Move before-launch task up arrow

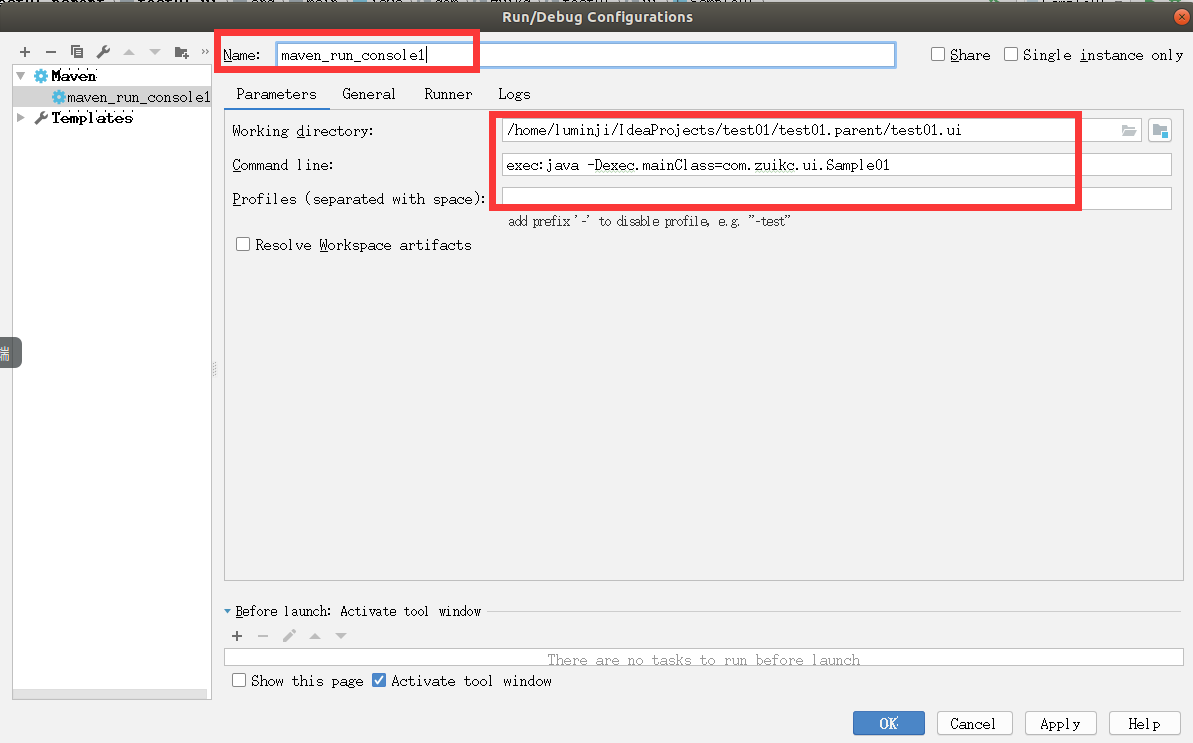(x=315, y=636)
